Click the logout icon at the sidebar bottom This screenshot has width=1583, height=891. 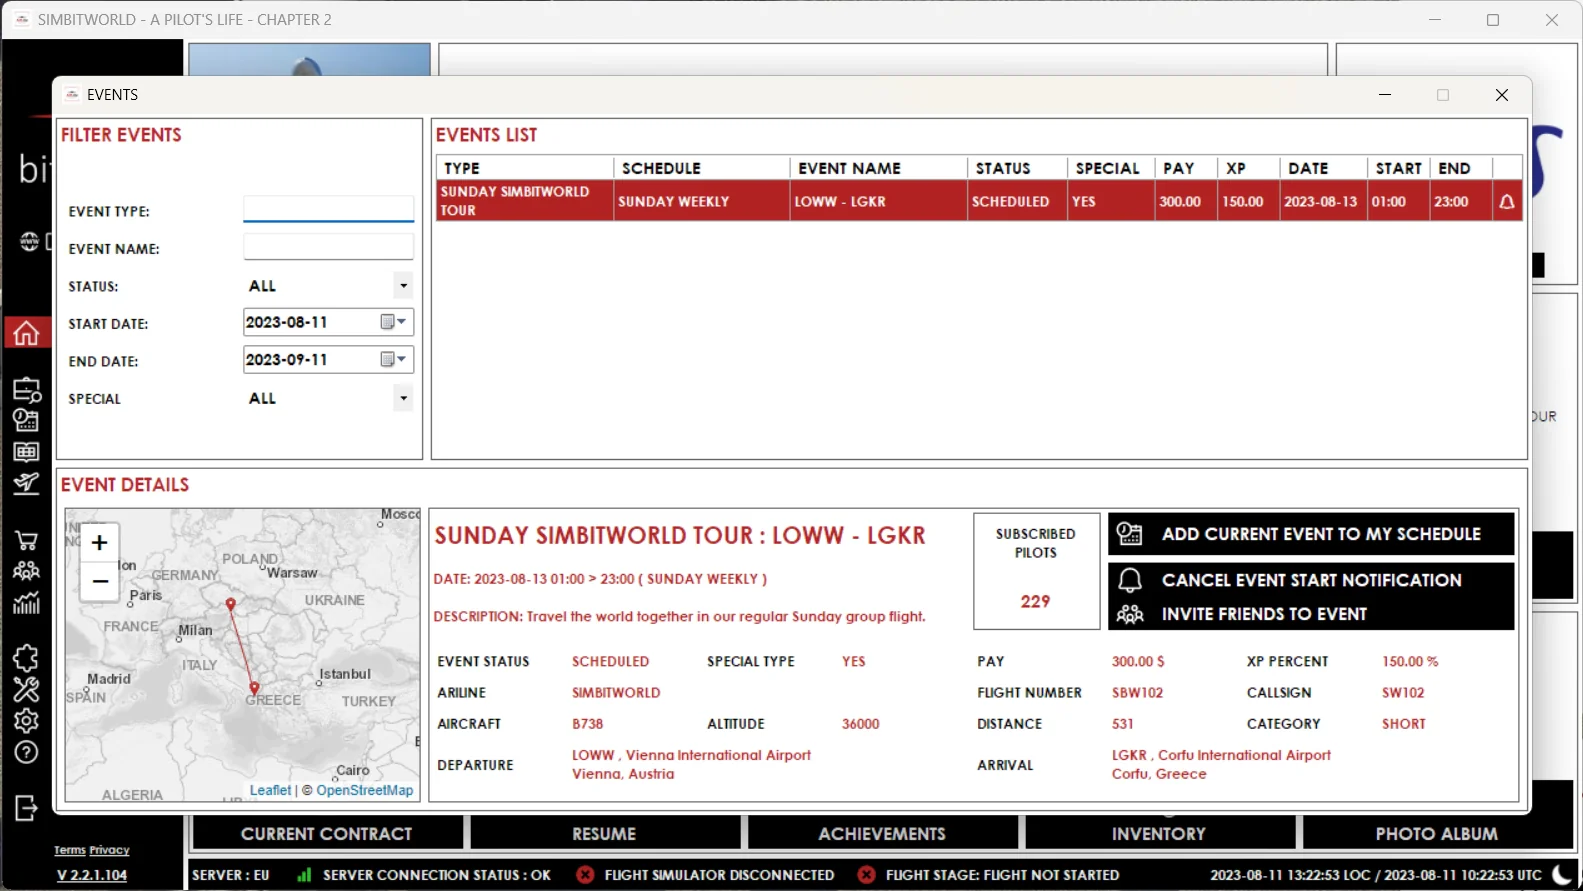[x=26, y=808]
